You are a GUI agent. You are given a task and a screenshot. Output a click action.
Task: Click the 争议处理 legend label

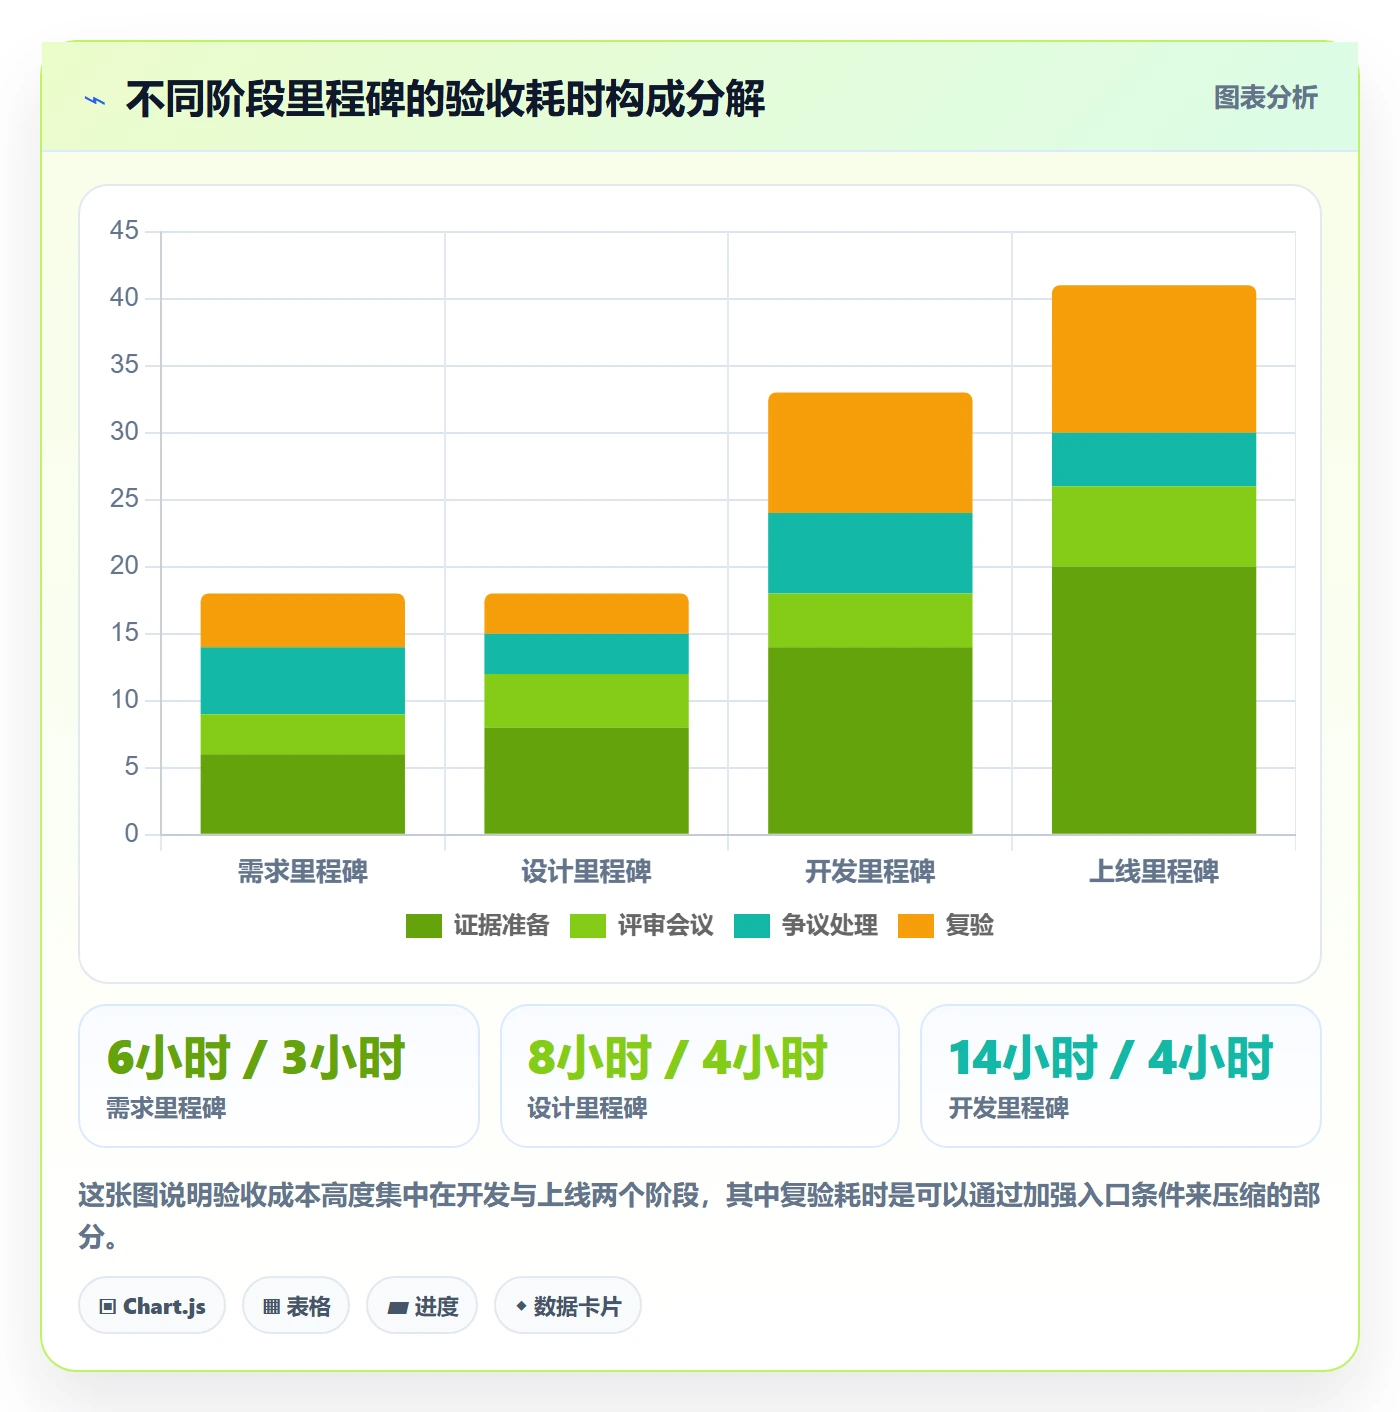pos(830,926)
